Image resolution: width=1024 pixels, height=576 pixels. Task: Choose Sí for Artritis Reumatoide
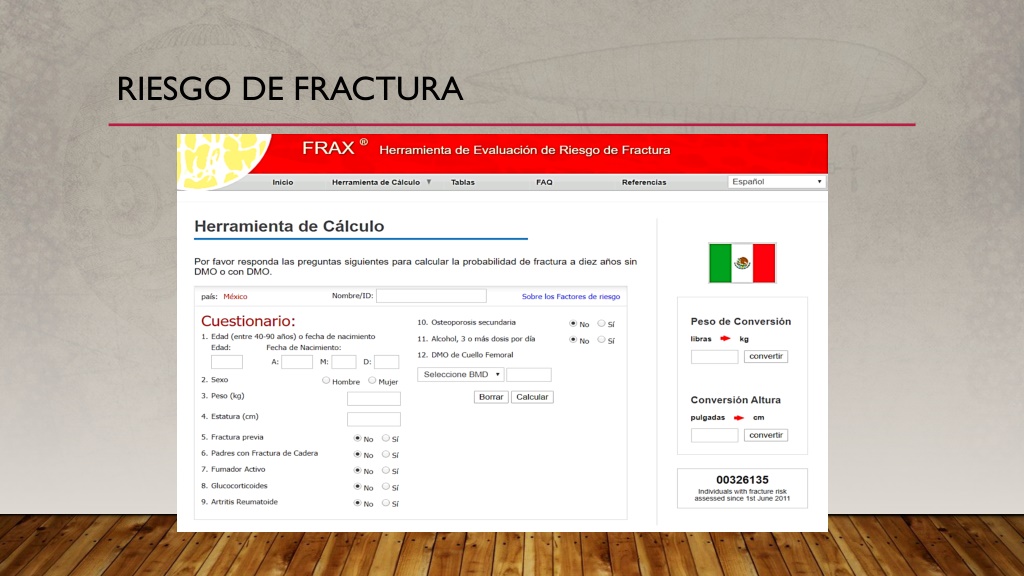(x=386, y=503)
